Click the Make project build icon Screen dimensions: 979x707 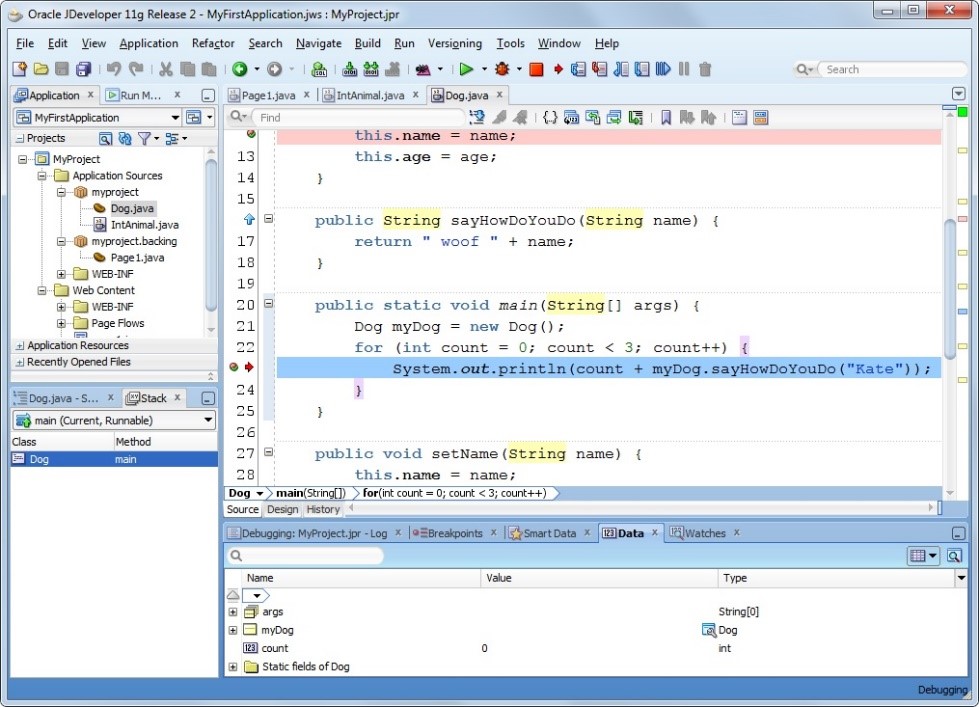[350, 69]
